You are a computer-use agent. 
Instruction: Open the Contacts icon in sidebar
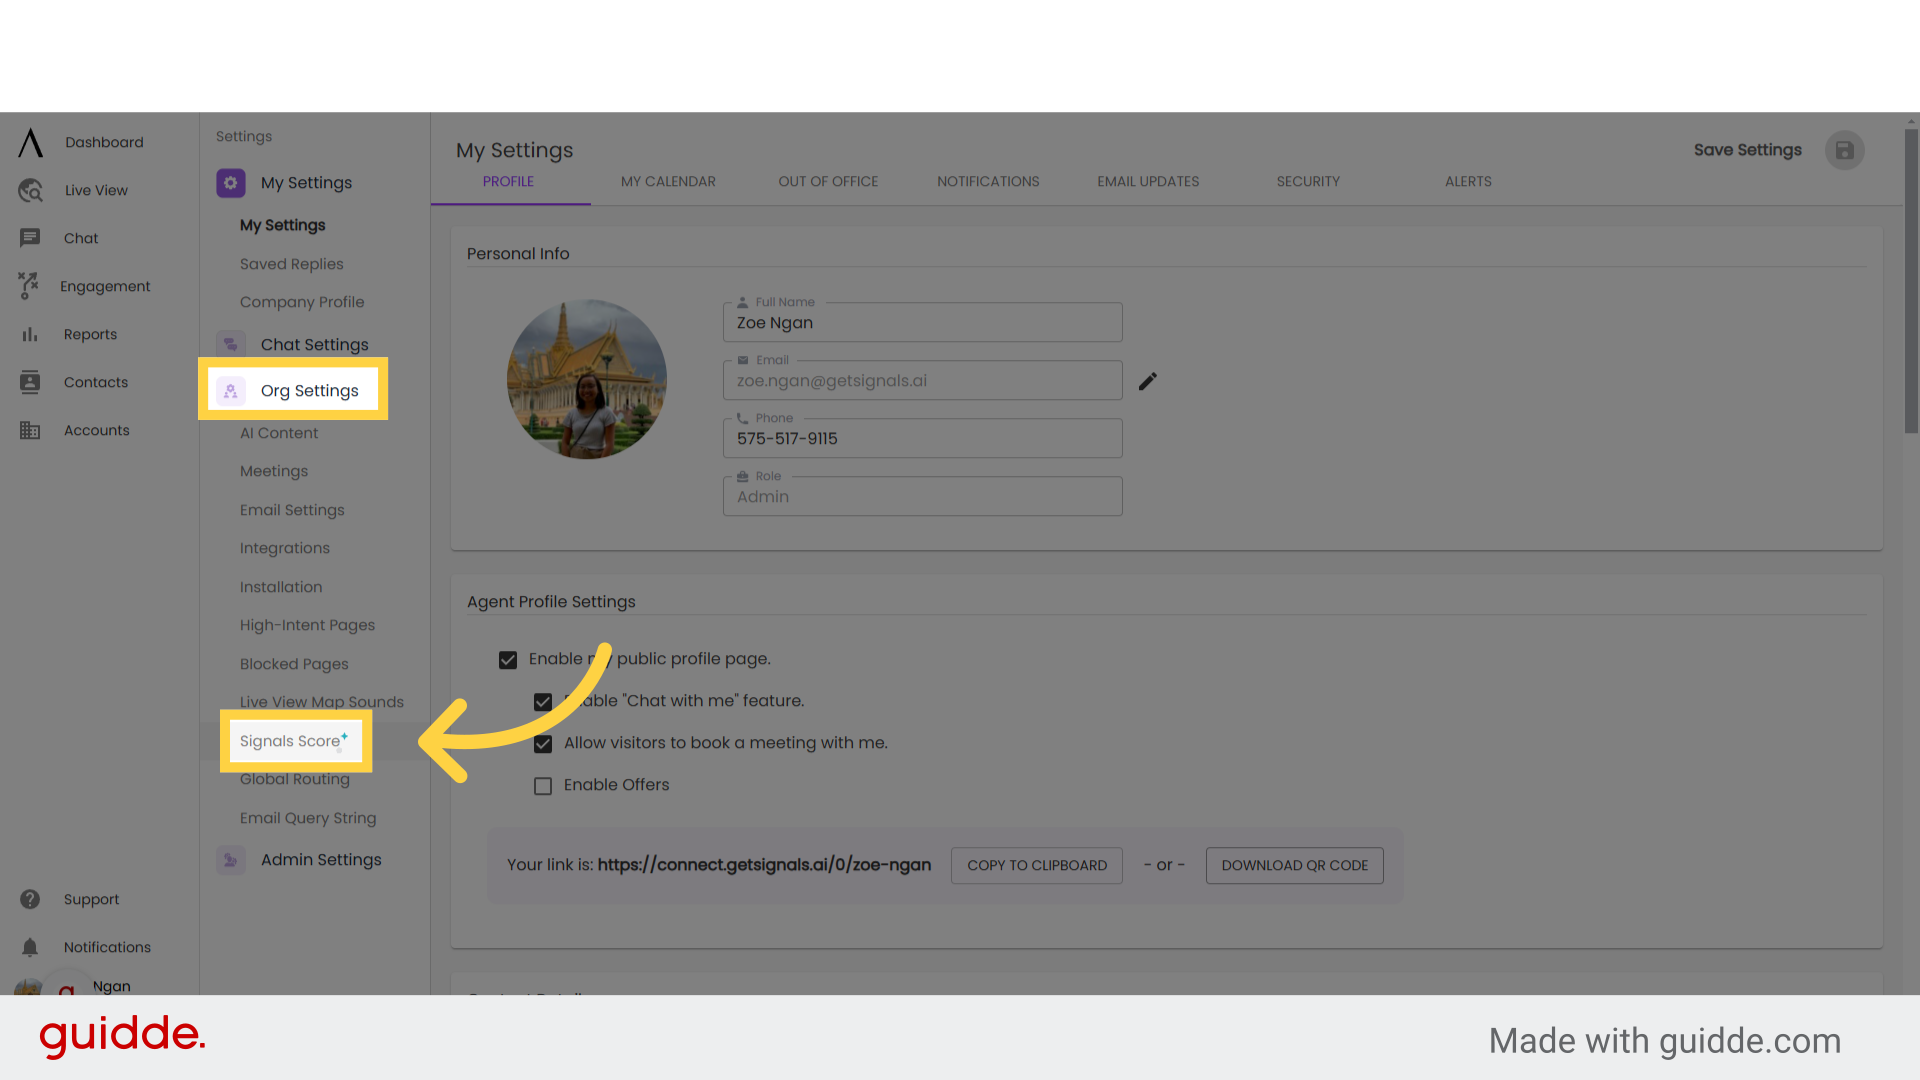30,382
